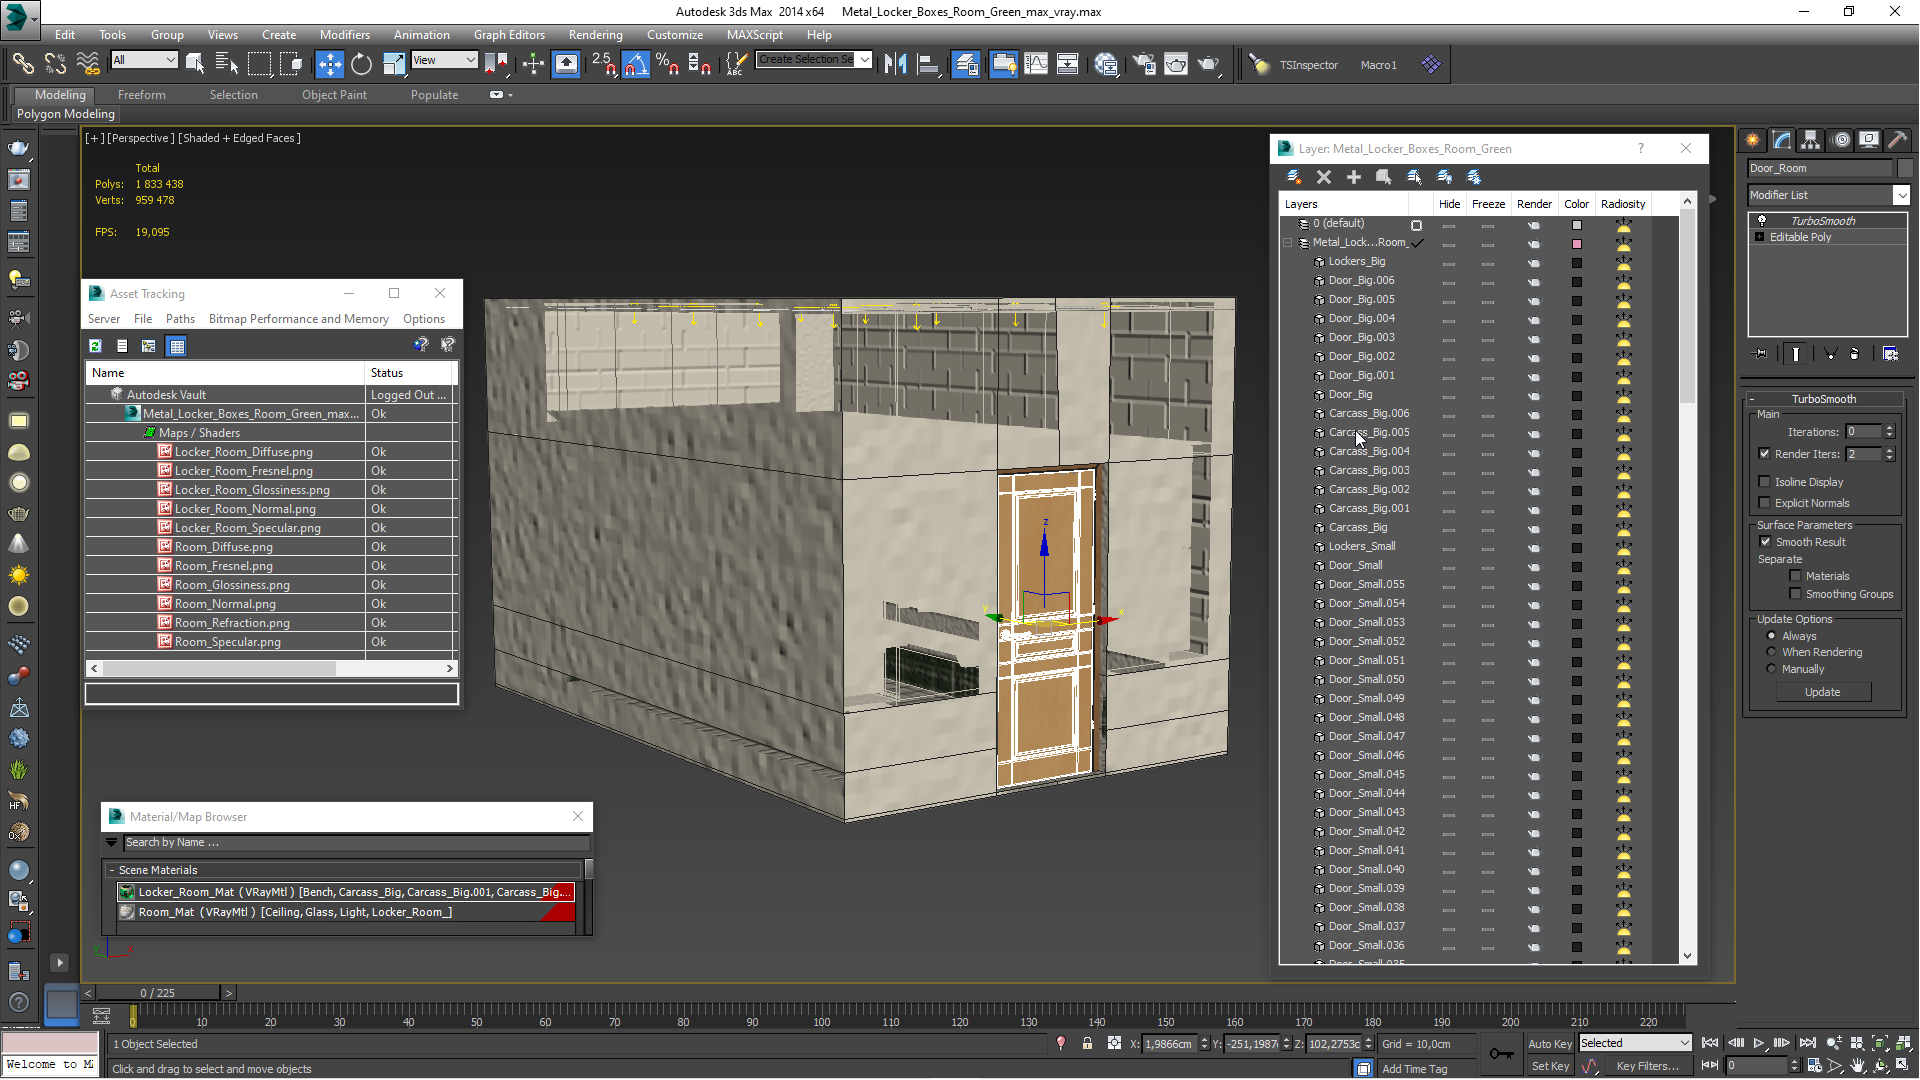The height and width of the screenshot is (1080, 1920).
Task: Click color swatch of 0 (default) layer
Action: [1577, 225]
